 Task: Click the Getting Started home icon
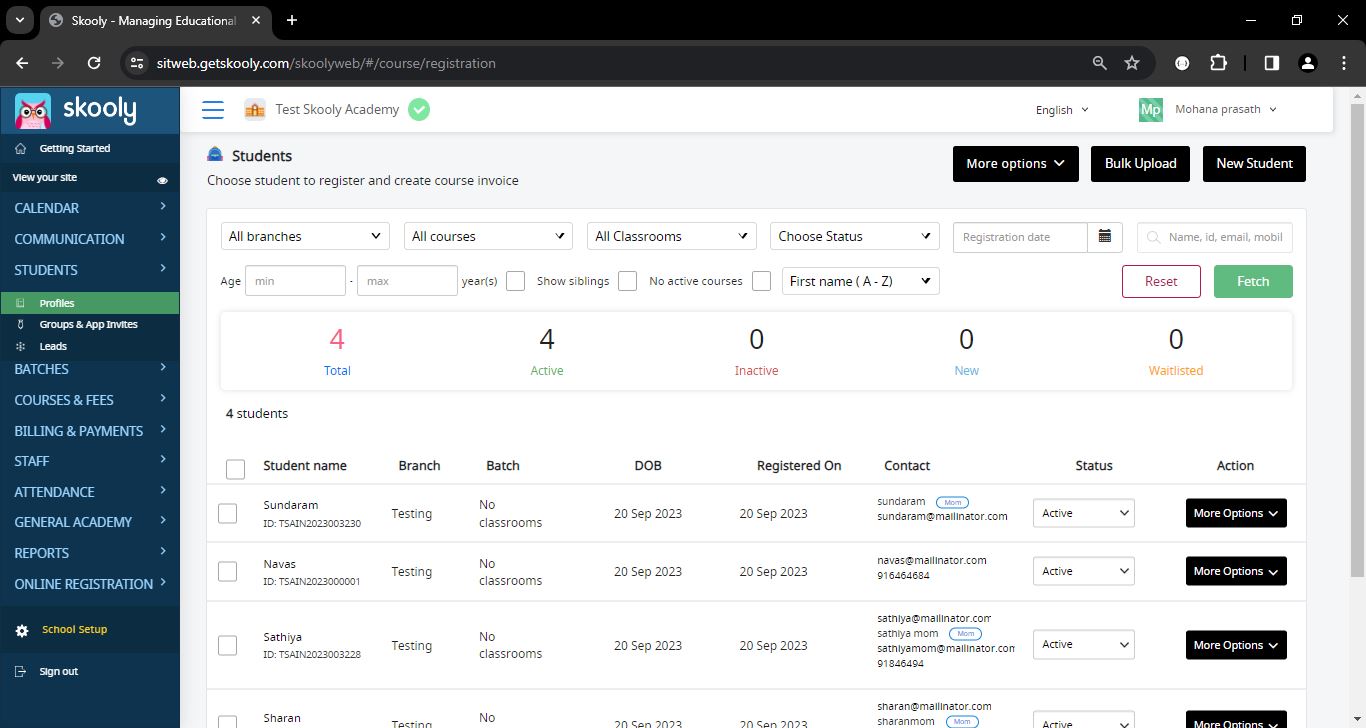coord(21,149)
